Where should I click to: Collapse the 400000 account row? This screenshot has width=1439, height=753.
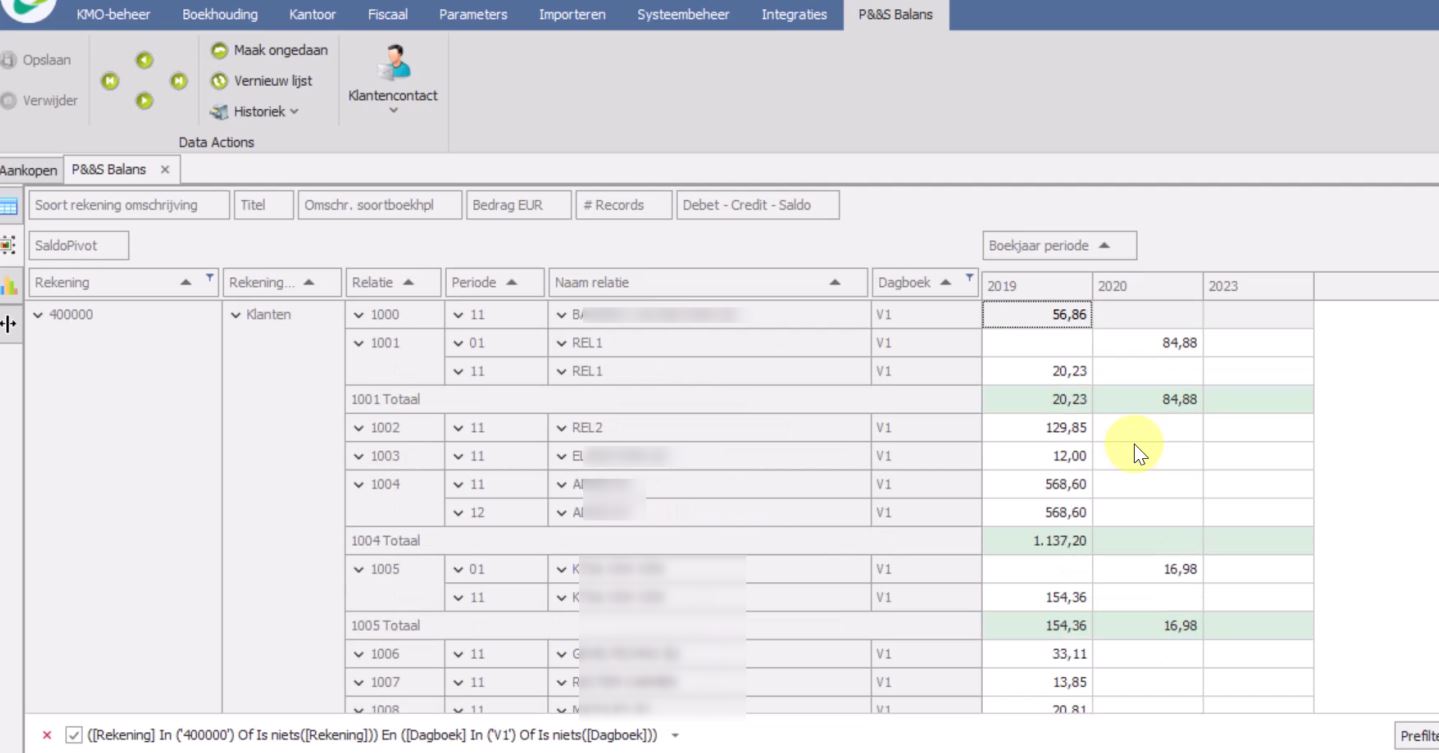pos(39,315)
